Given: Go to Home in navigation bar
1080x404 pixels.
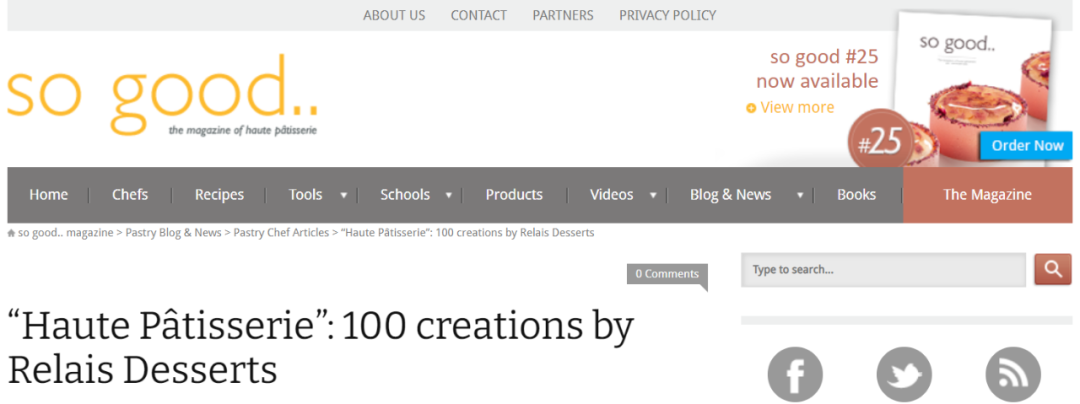Looking at the screenshot, I should click(x=48, y=195).
